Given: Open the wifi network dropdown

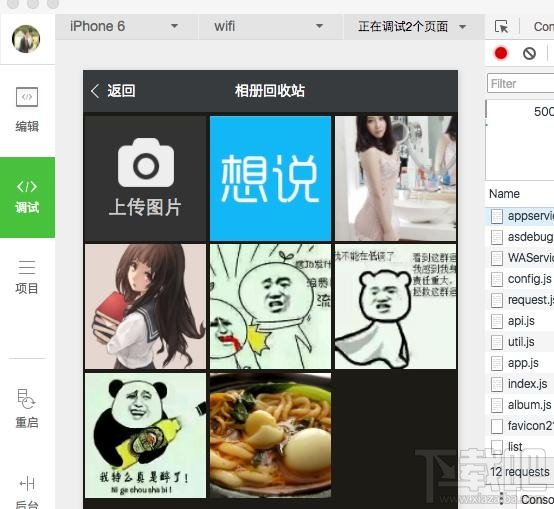Looking at the screenshot, I should pos(270,26).
